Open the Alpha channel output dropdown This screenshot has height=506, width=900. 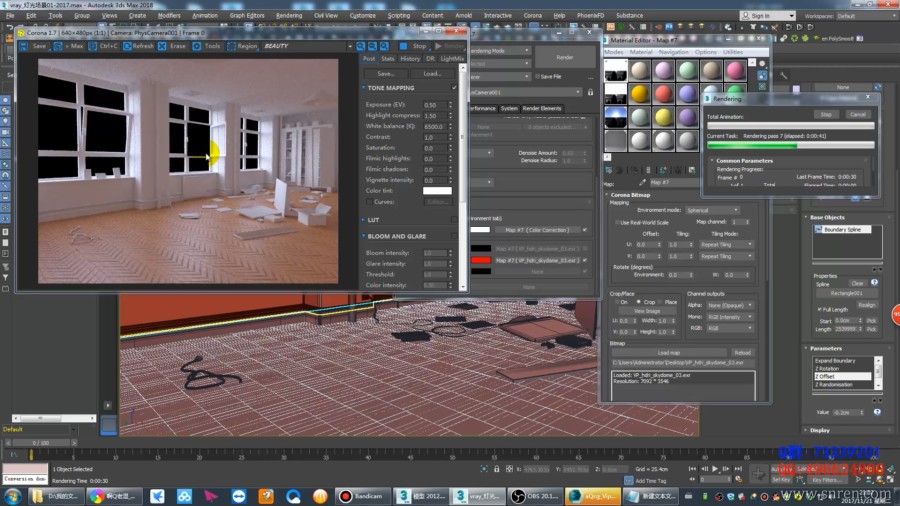[x=730, y=305]
